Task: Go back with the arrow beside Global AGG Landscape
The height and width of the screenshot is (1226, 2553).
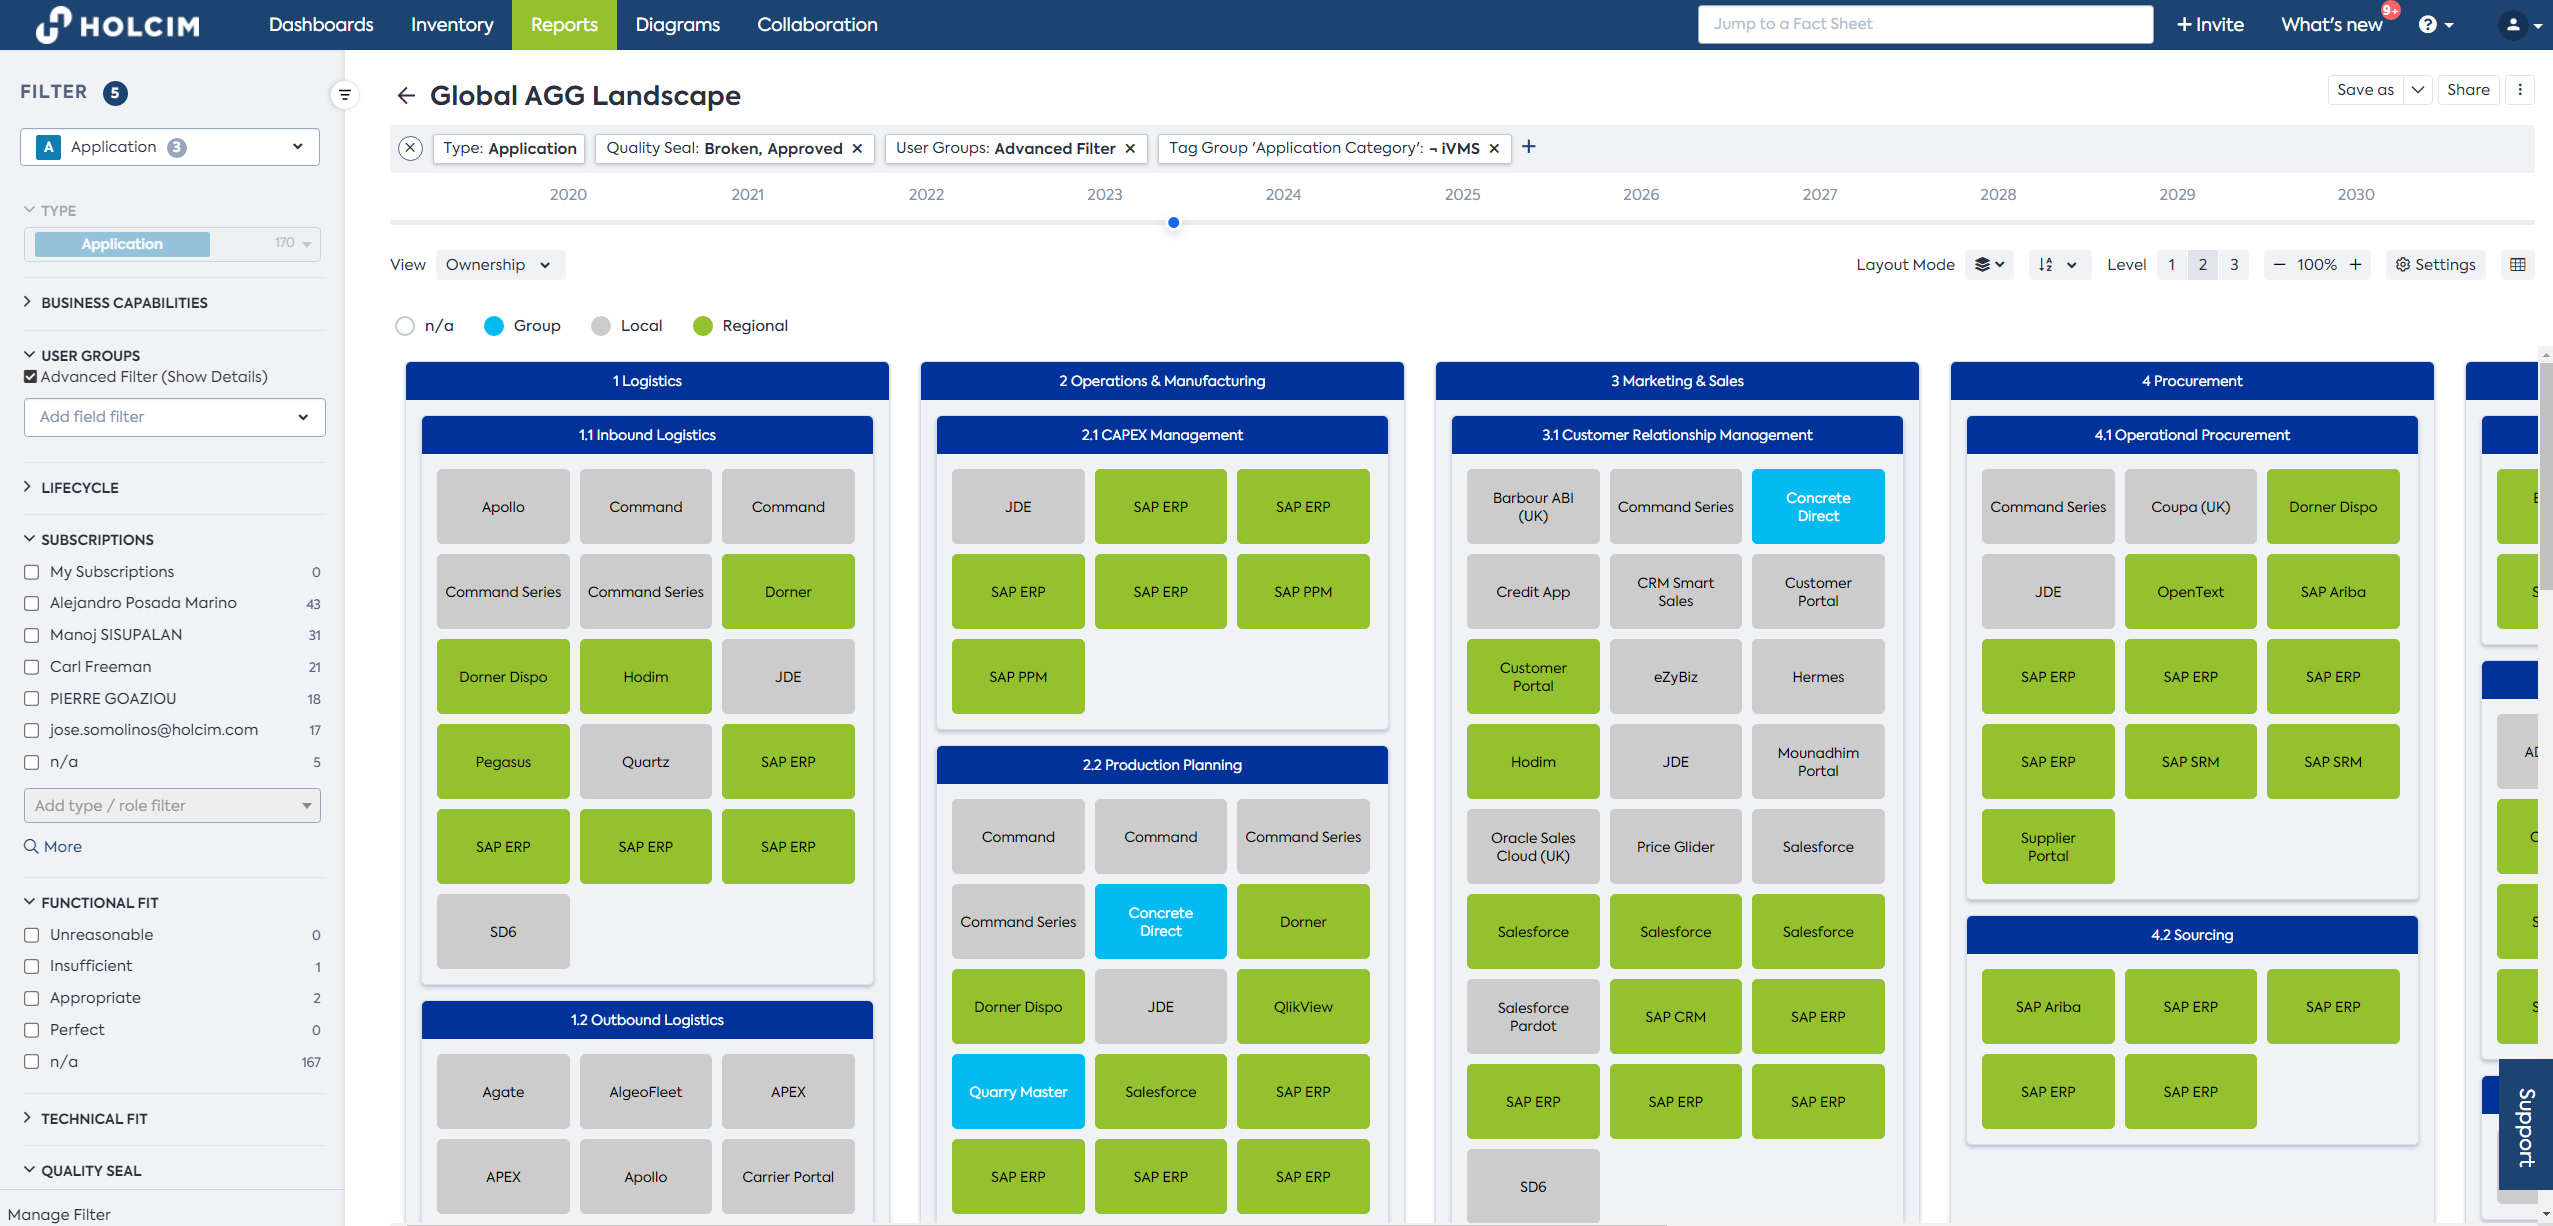Action: coord(406,95)
